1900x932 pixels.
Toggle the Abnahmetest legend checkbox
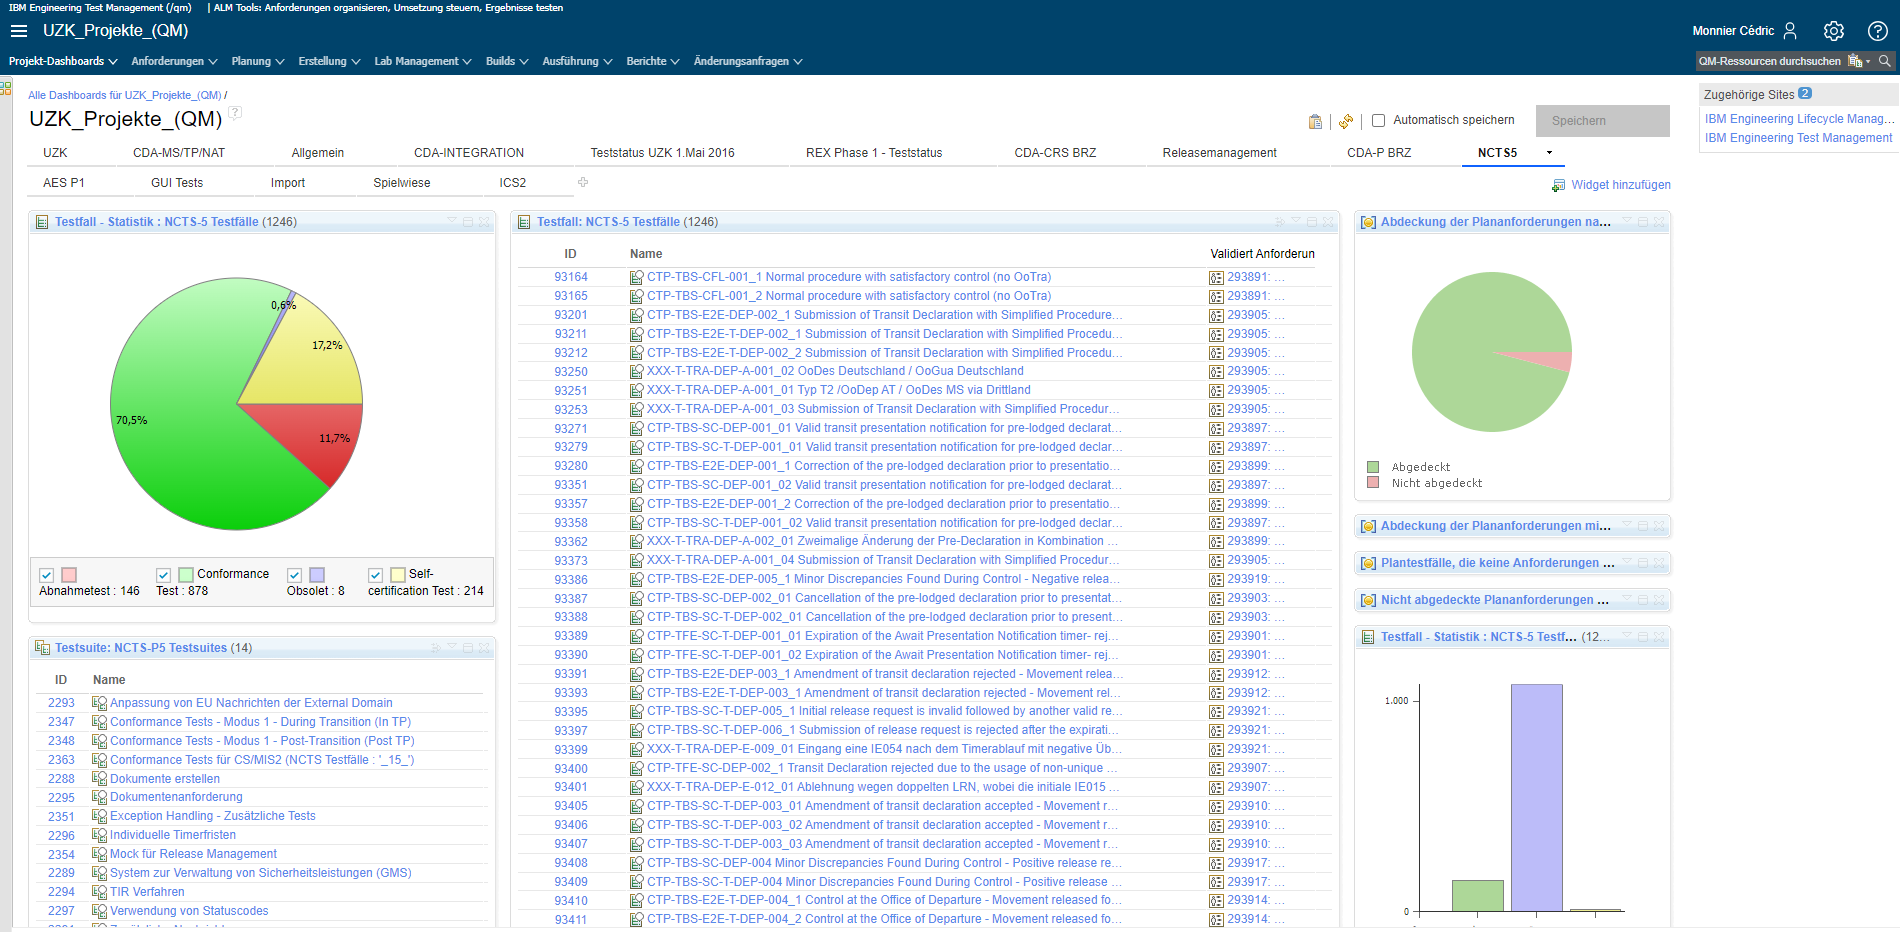[x=46, y=575]
